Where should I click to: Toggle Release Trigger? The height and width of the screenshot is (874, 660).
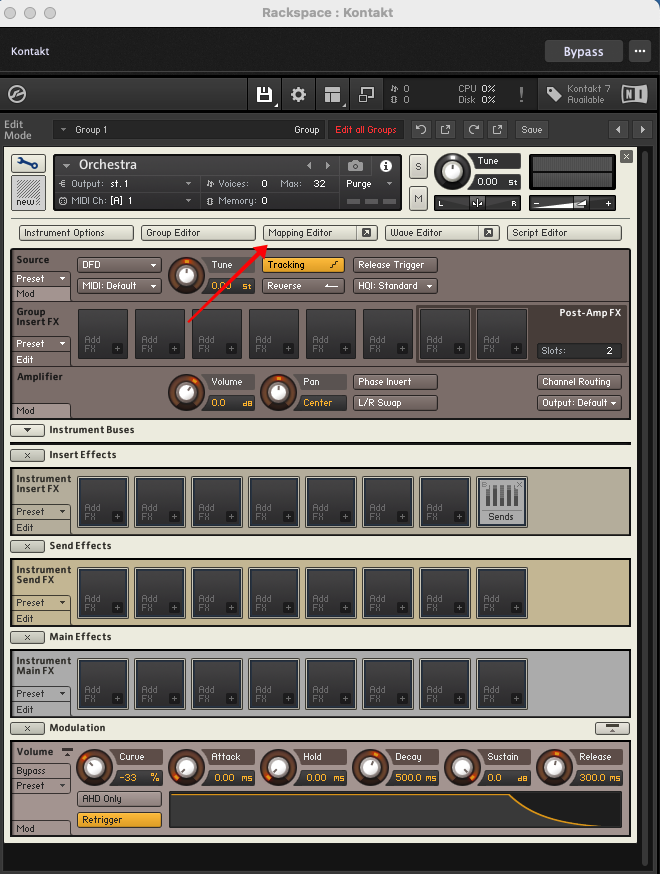click(395, 265)
